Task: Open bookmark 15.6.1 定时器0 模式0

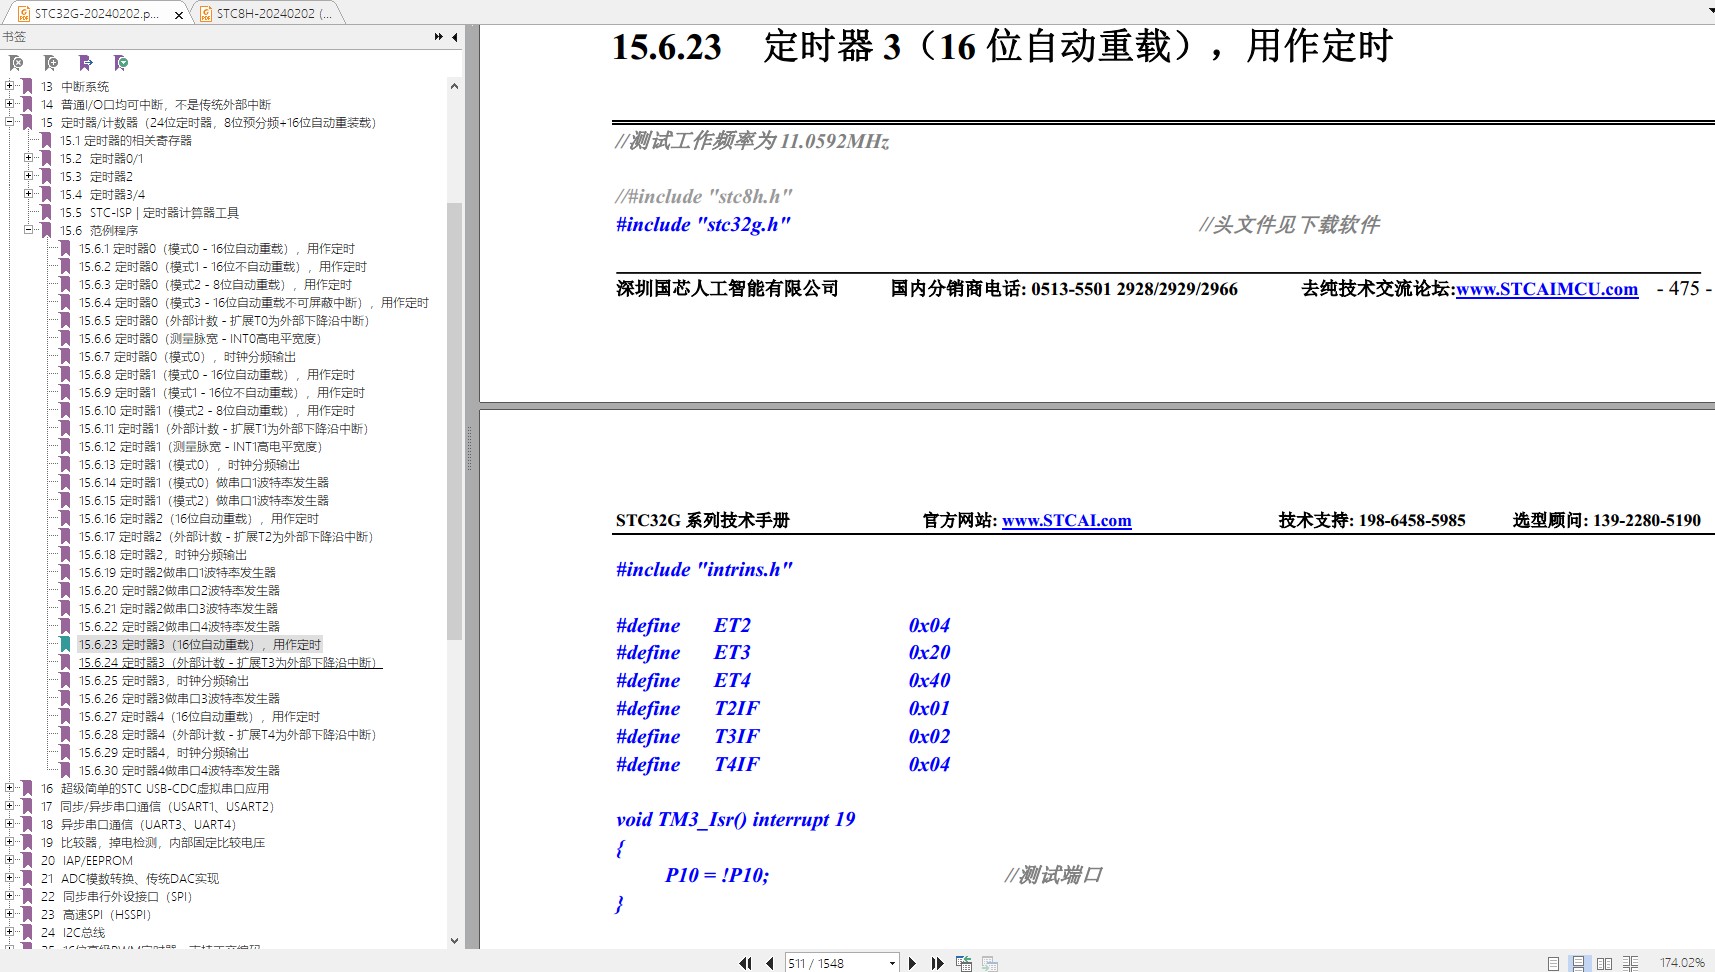Action: [217, 249]
